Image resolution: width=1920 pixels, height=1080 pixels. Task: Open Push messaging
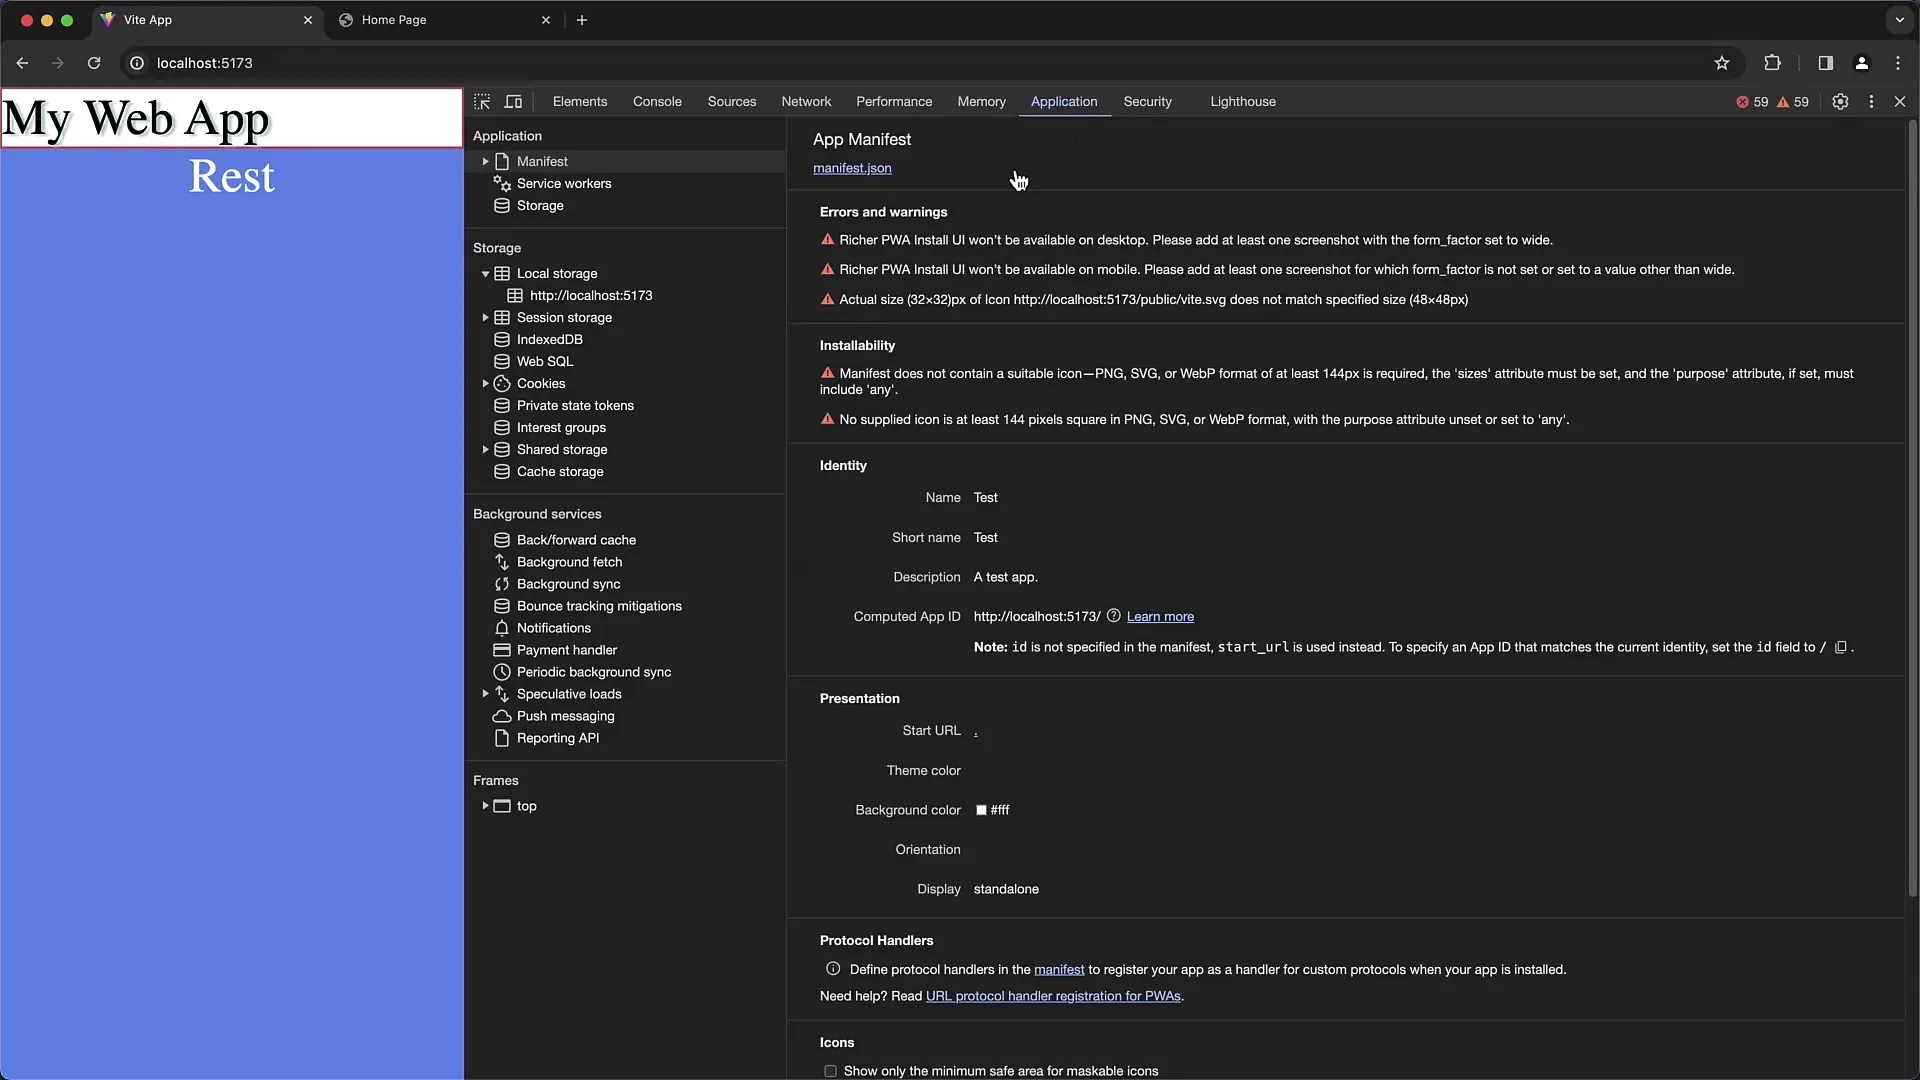tap(566, 716)
